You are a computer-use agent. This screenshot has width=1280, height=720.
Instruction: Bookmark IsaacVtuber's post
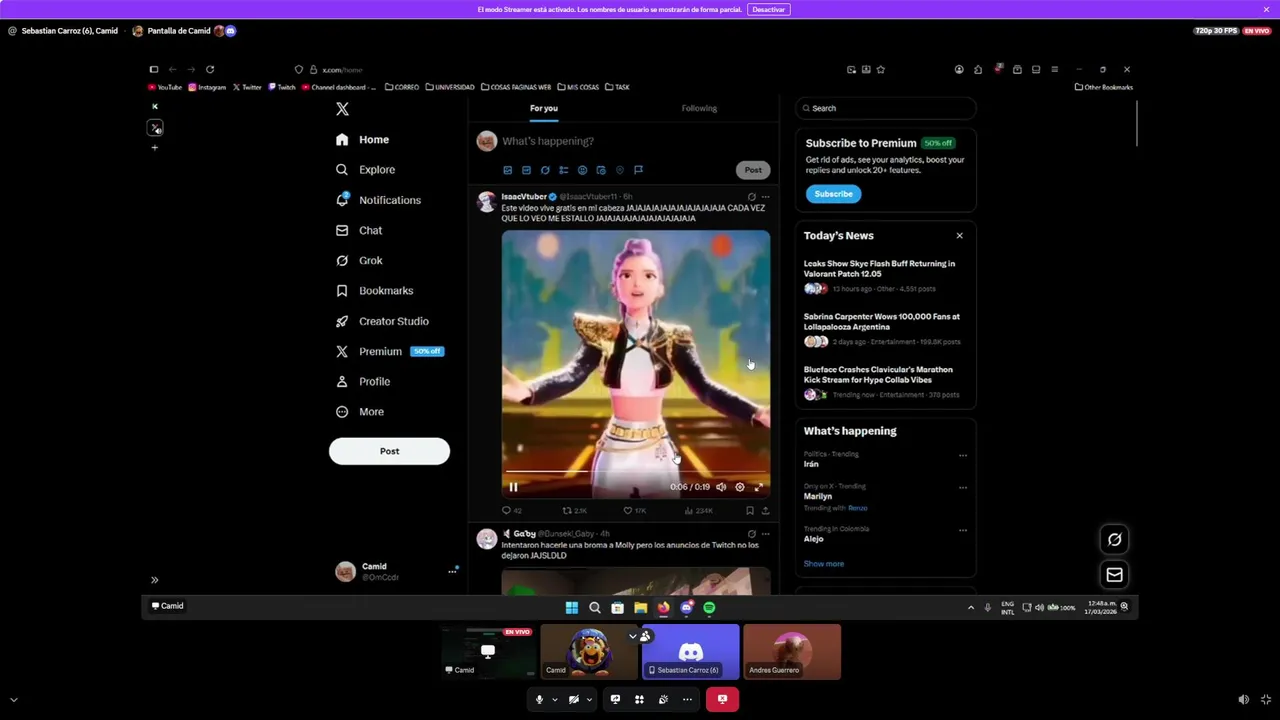(749, 511)
